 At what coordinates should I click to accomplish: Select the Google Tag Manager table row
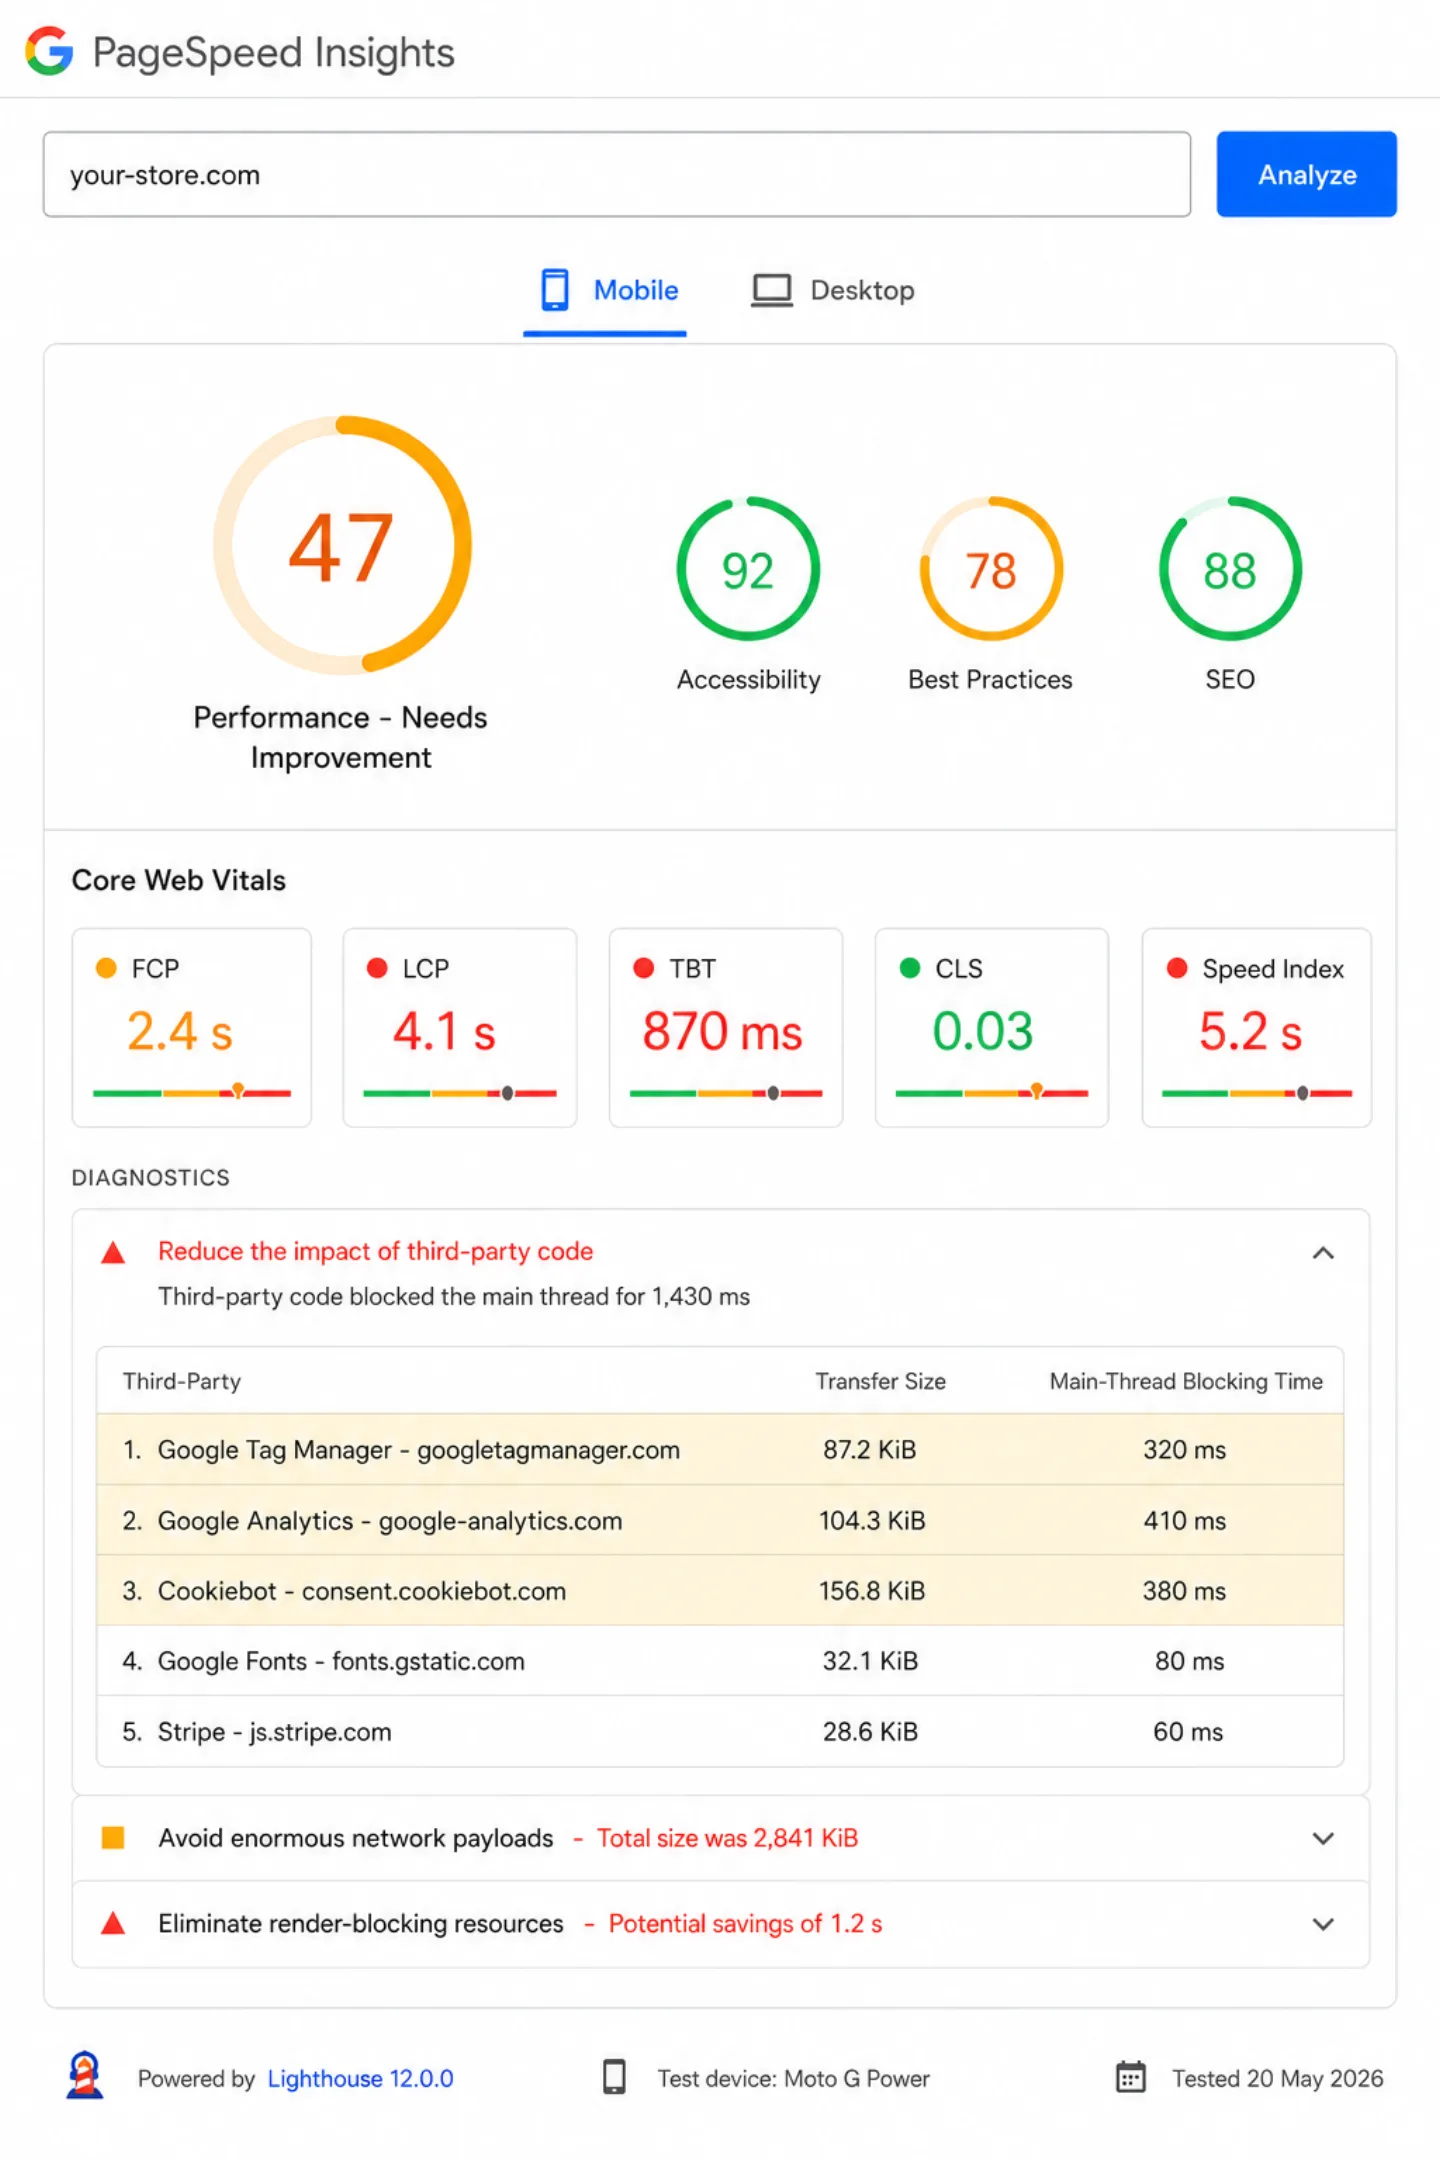pos(720,1449)
